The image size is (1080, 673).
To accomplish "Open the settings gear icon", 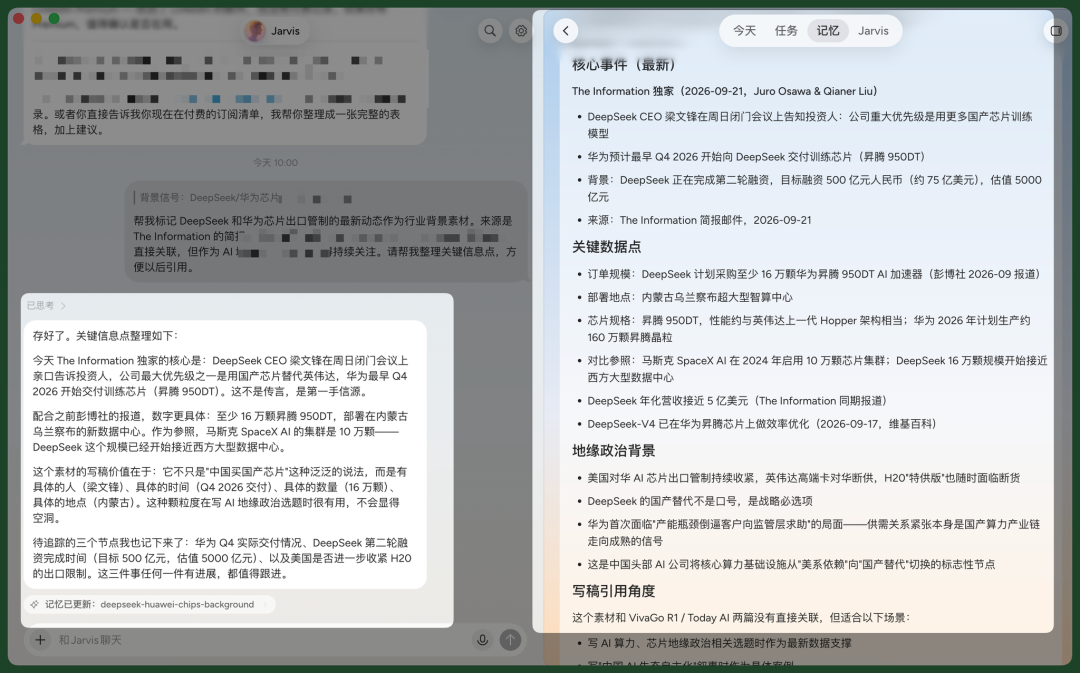I will tap(521, 31).
